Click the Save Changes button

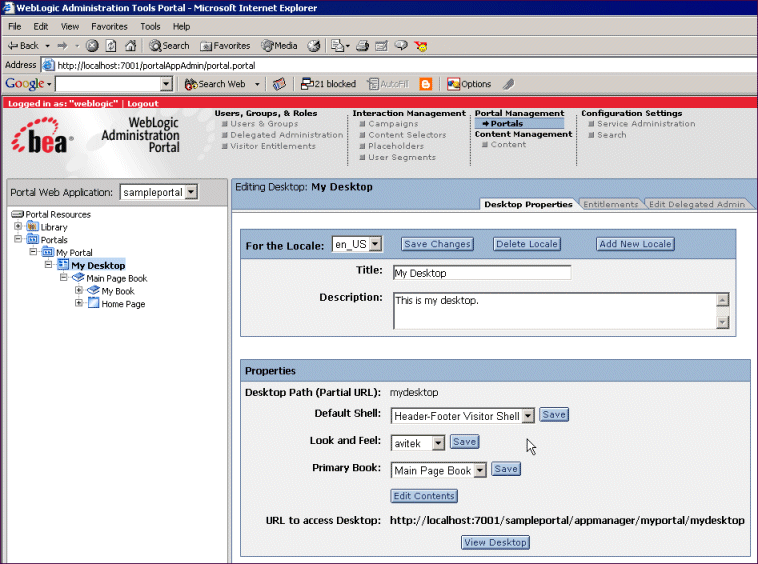[x=437, y=244]
